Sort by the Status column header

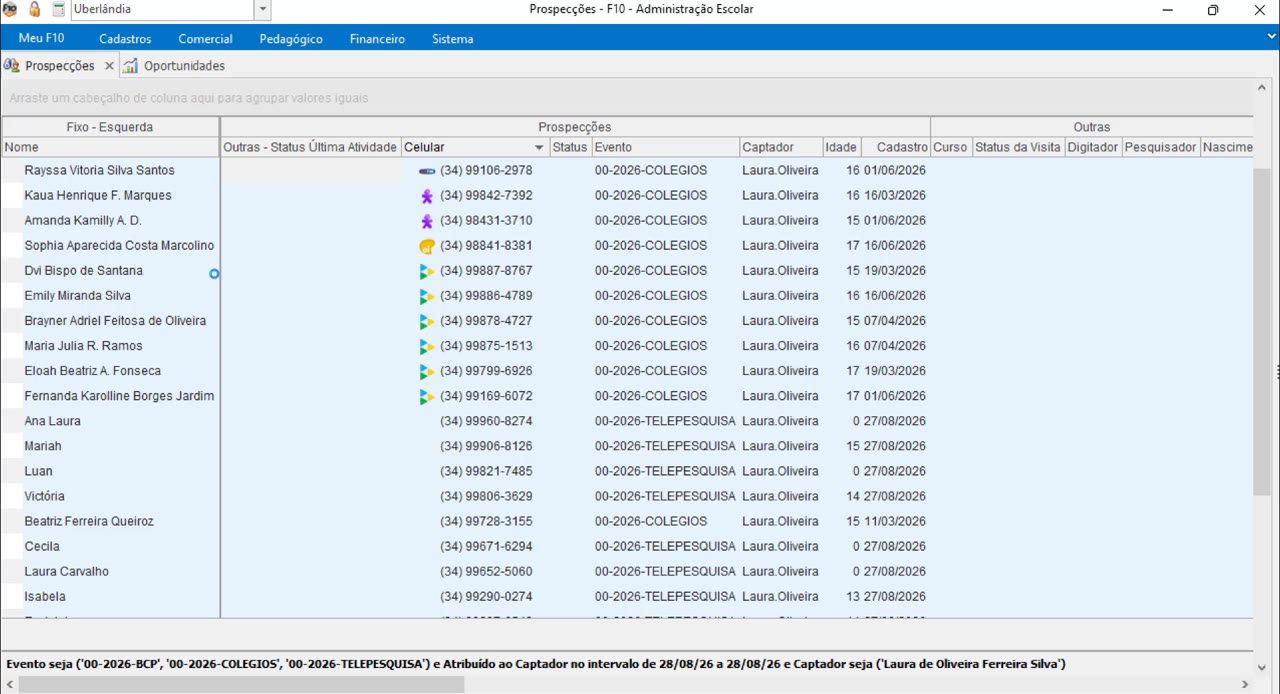click(569, 147)
